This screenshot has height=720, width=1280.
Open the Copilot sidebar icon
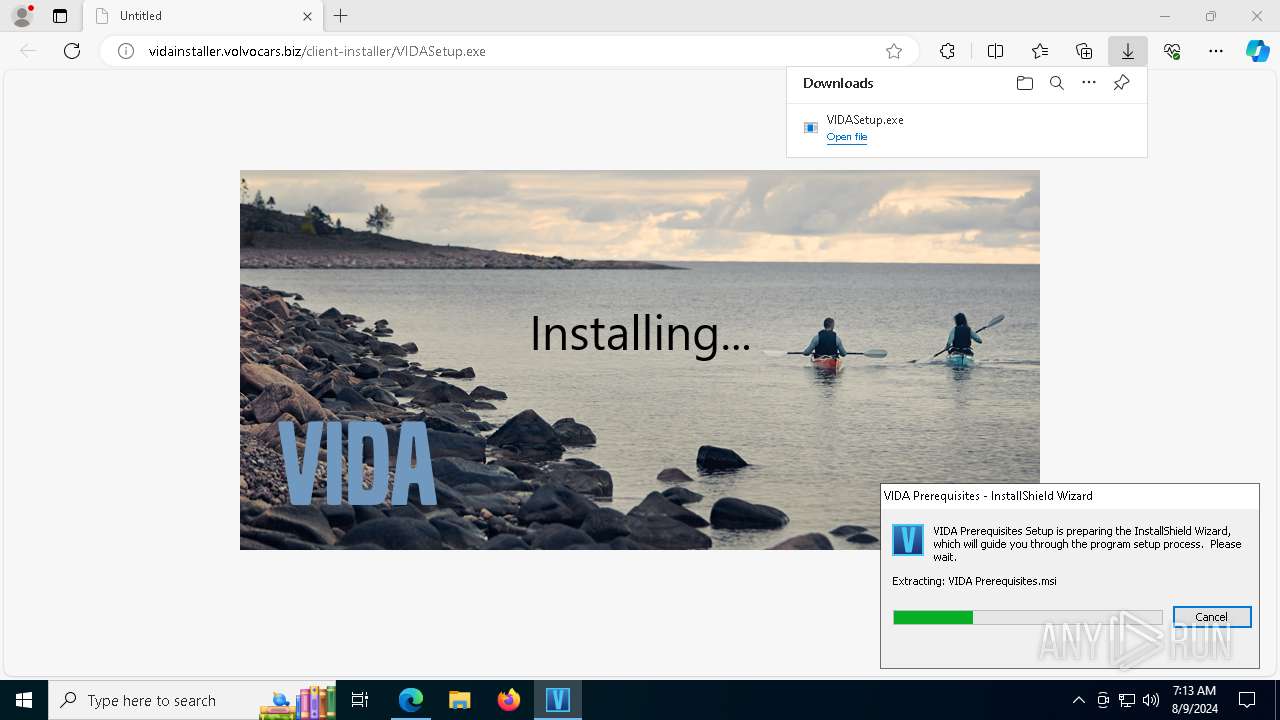[x=1258, y=51]
